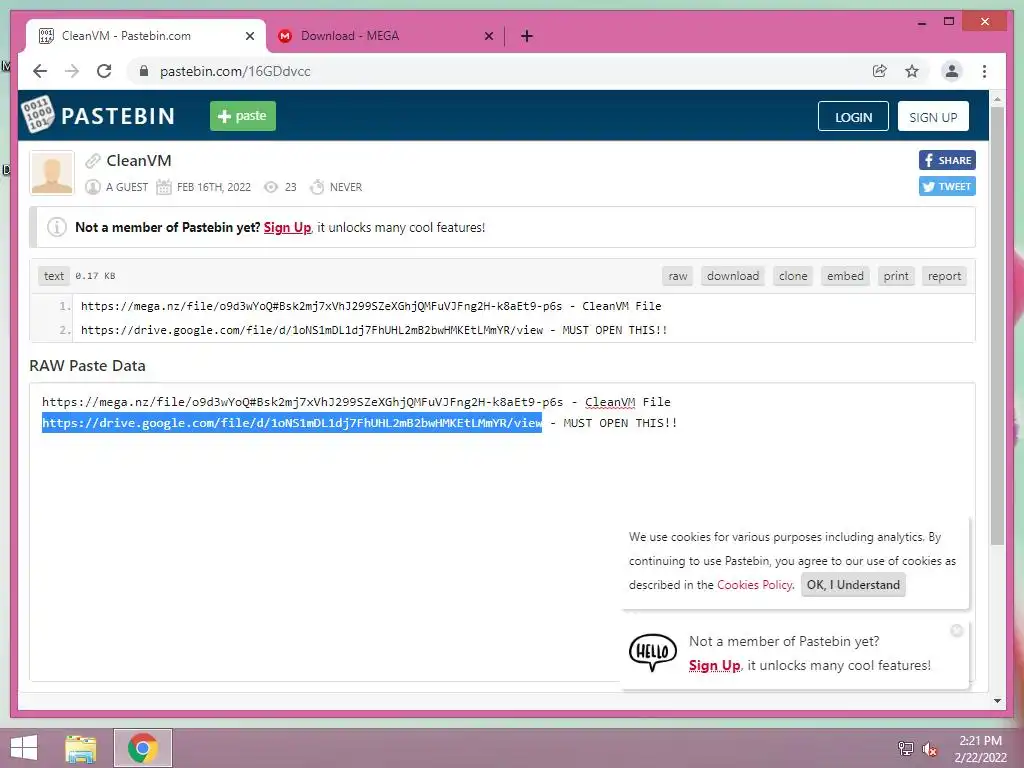Click the embed button
Screen dimensions: 1024x768
click(845, 276)
